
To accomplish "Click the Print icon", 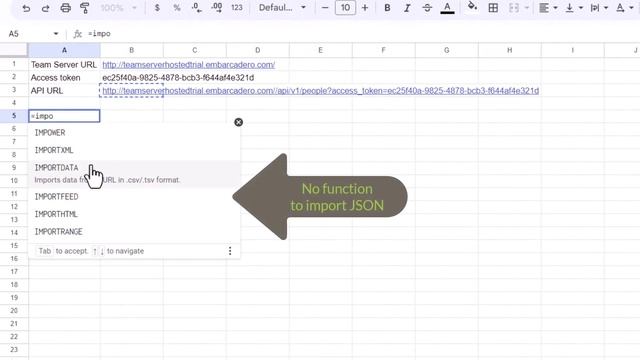I will tap(65, 8).
